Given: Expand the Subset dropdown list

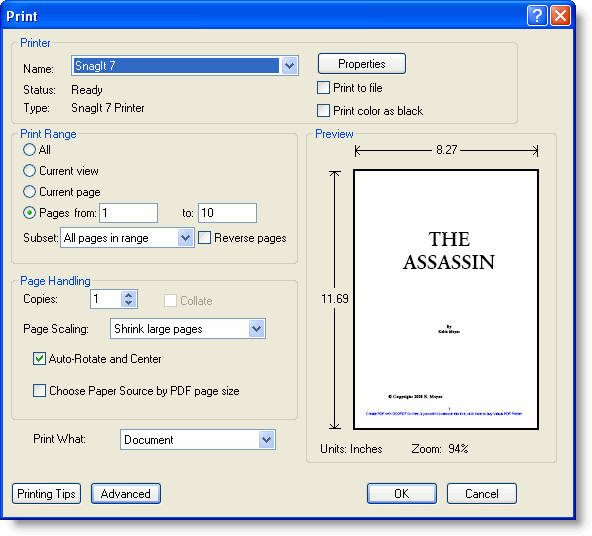Looking at the screenshot, I should coord(185,238).
